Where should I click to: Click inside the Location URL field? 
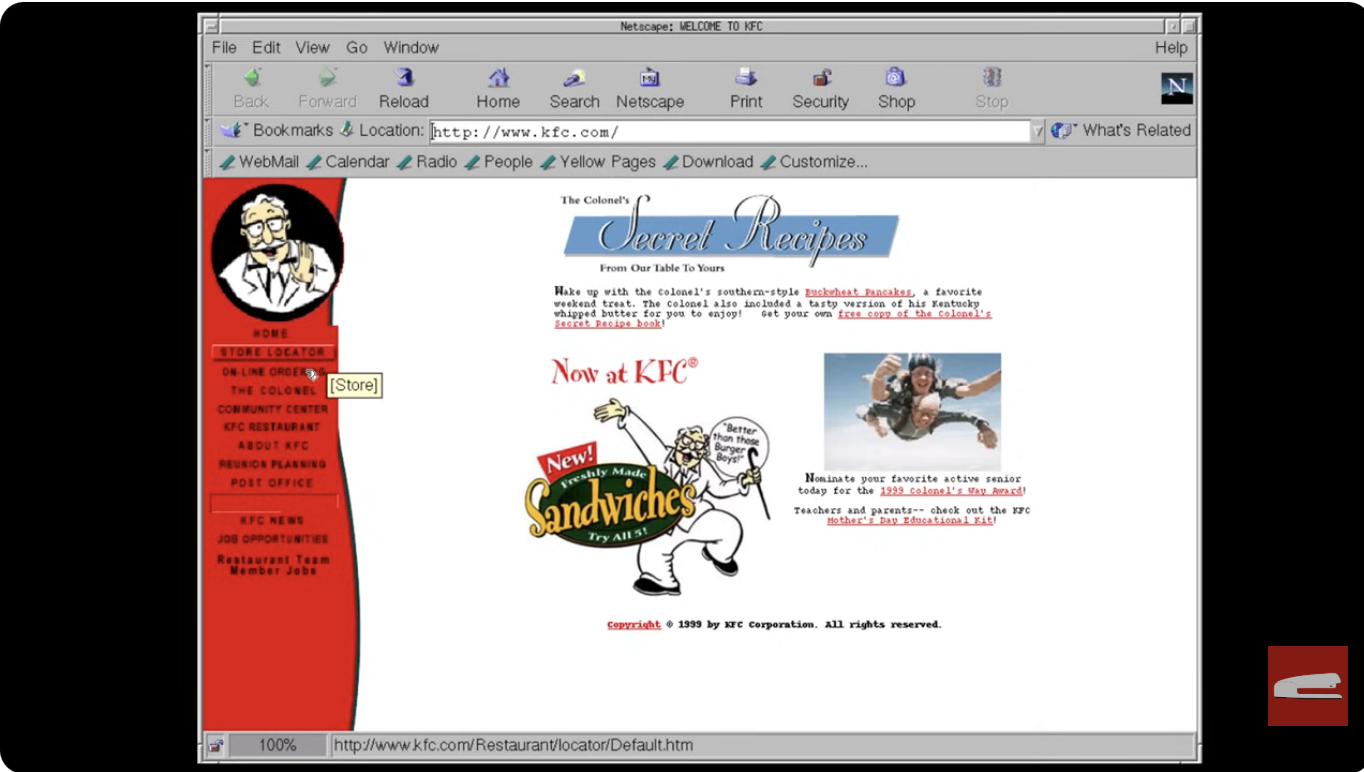coord(700,131)
